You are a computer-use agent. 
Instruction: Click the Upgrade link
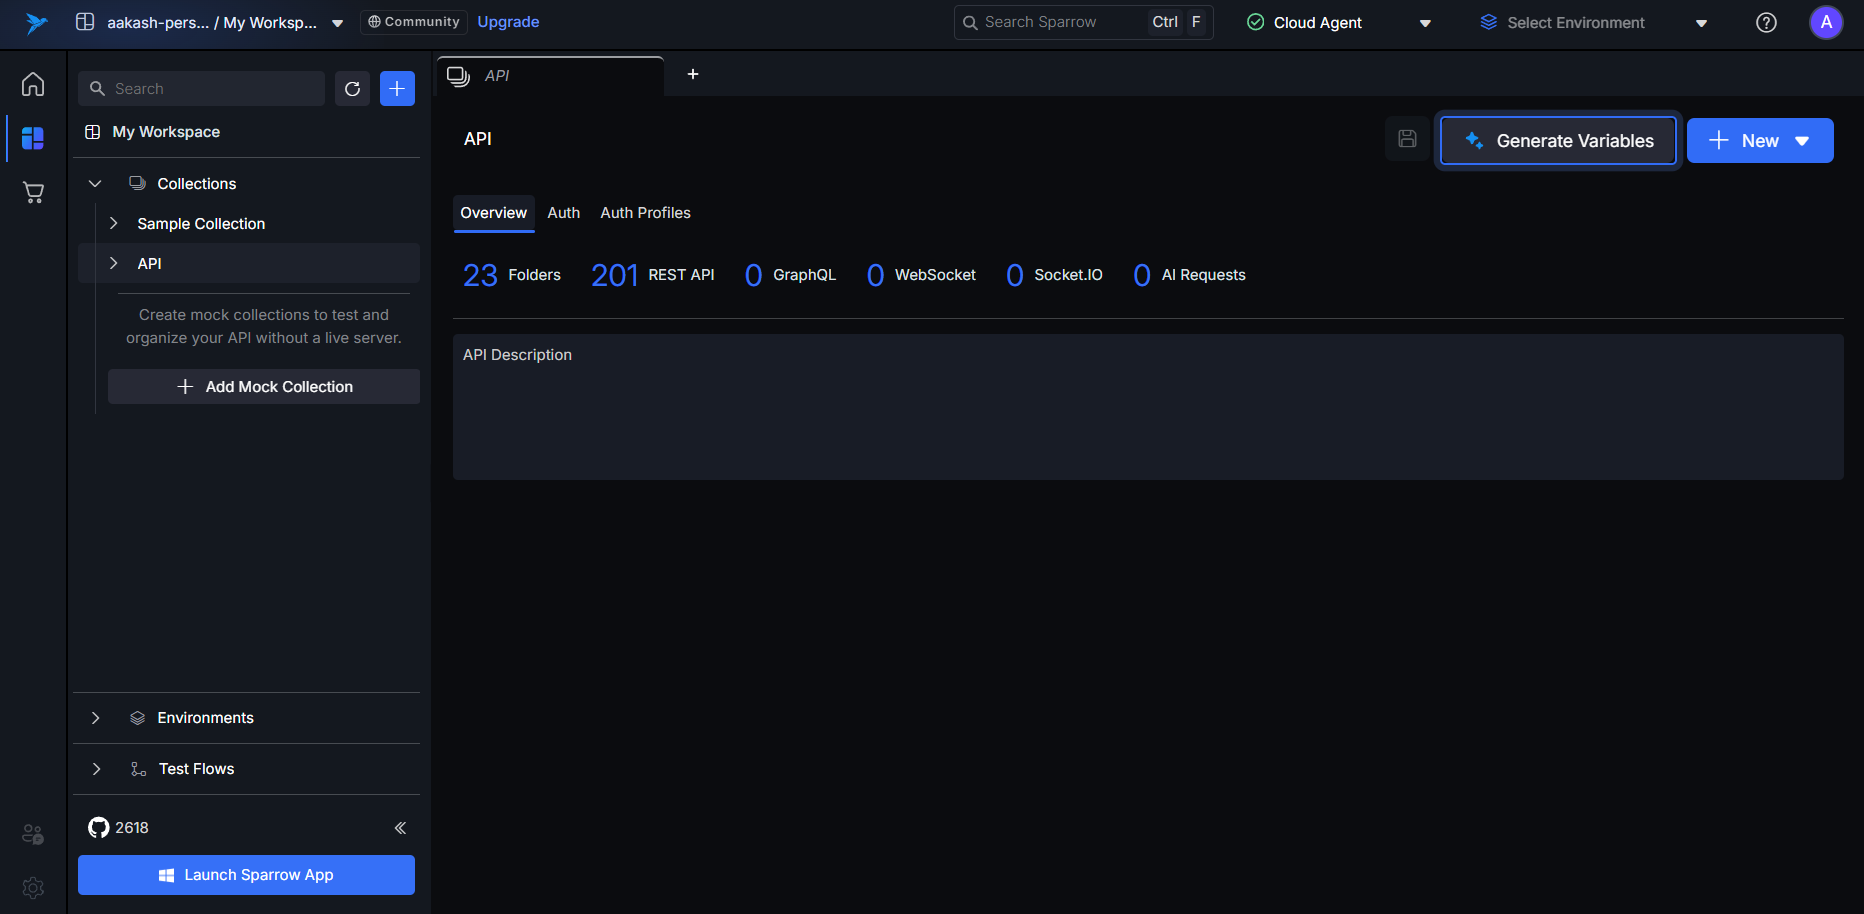(x=508, y=22)
